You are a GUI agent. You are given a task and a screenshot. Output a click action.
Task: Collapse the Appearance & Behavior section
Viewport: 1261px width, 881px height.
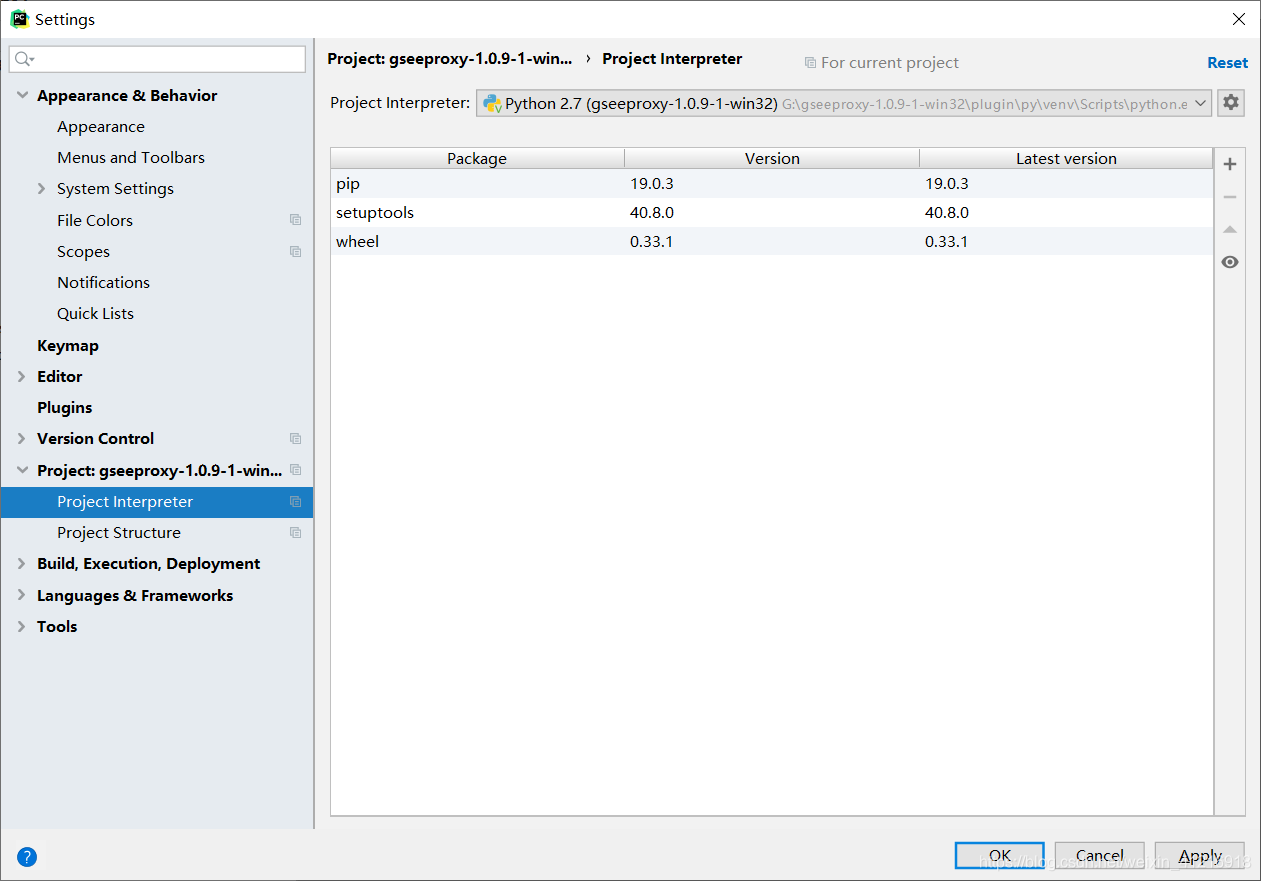(x=22, y=96)
